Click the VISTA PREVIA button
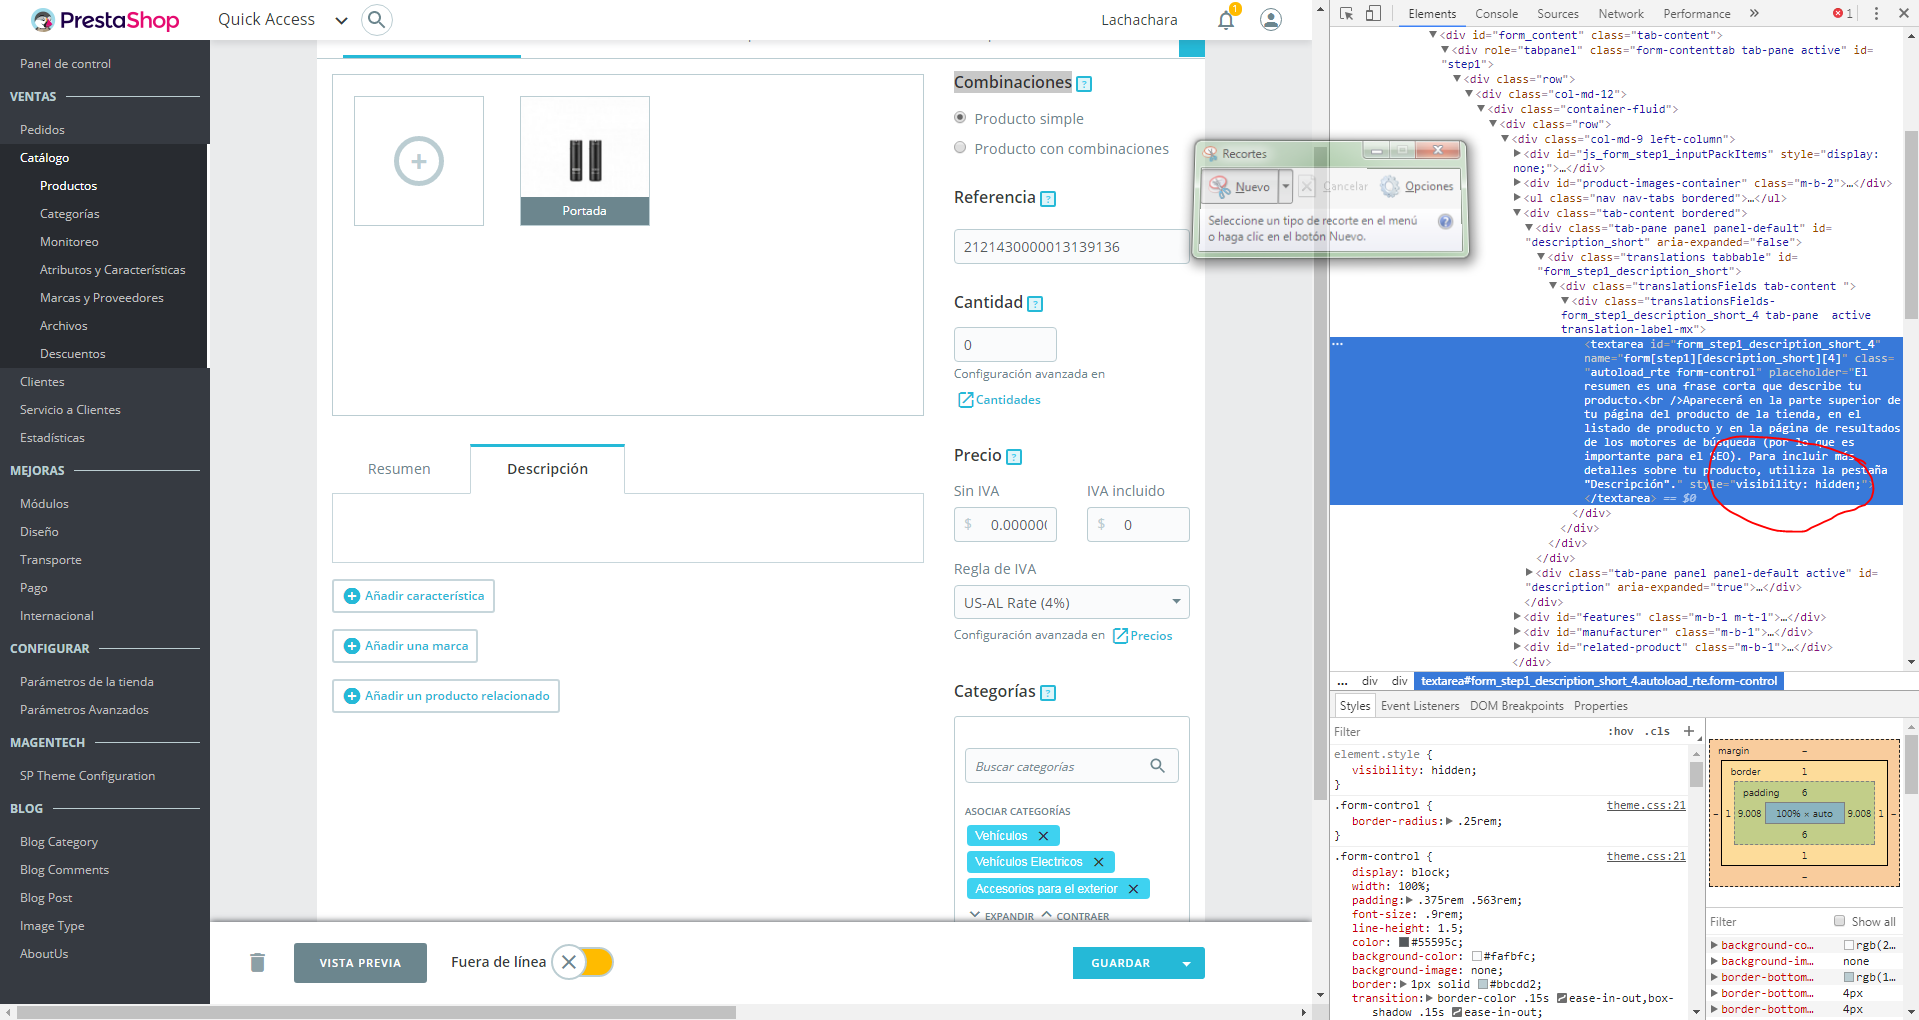1919x1020 pixels. click(x=360, y=963)
